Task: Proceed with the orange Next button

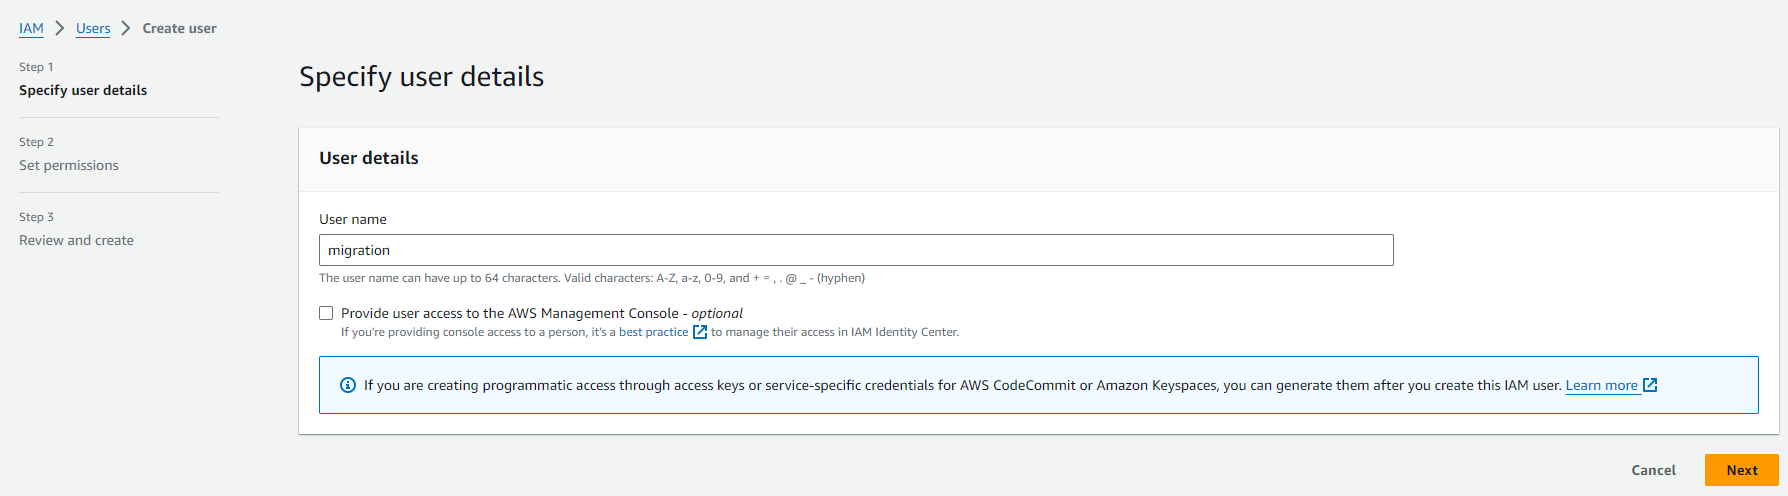Action: point(1741,470)
